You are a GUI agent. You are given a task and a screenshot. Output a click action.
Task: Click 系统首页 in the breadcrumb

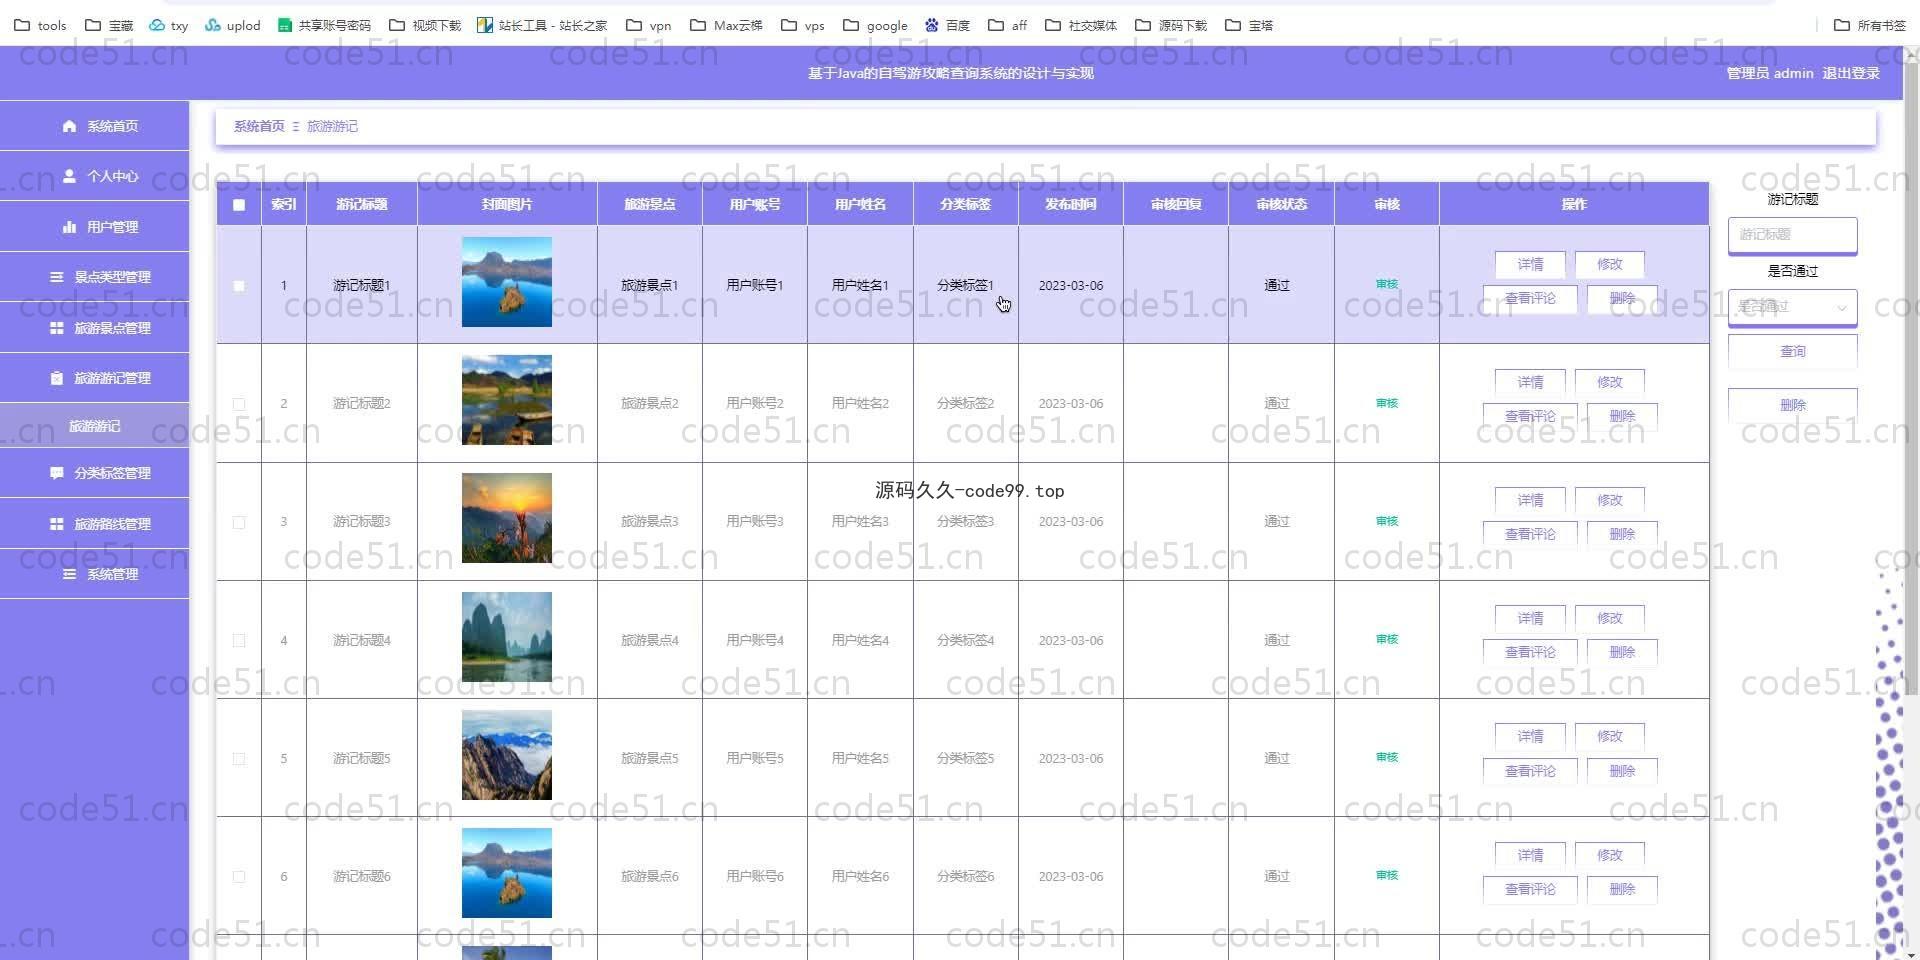(x=259, y=126)
